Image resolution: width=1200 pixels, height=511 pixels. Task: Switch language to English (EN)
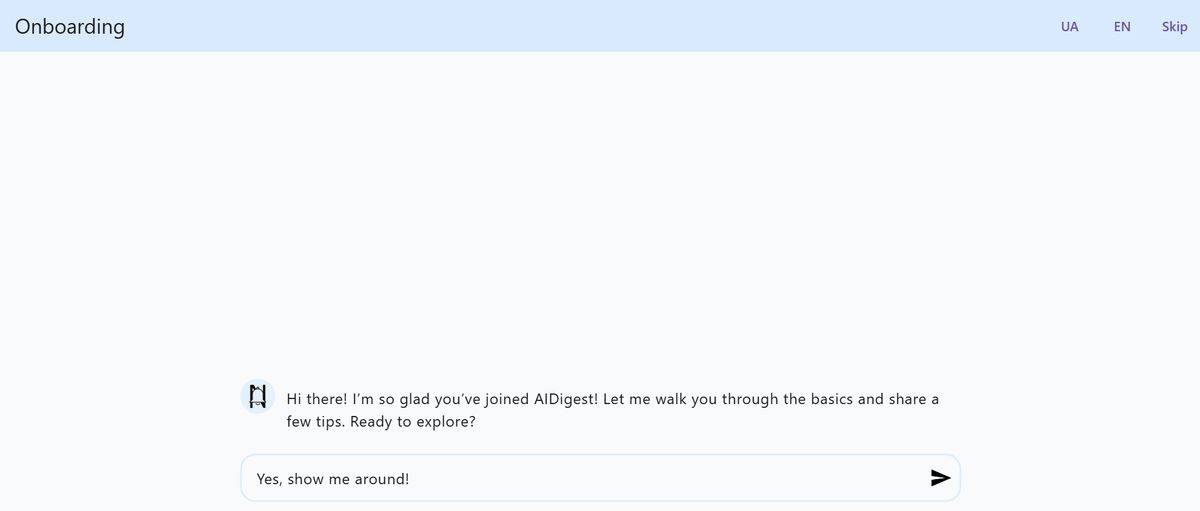click(1122, 27)
